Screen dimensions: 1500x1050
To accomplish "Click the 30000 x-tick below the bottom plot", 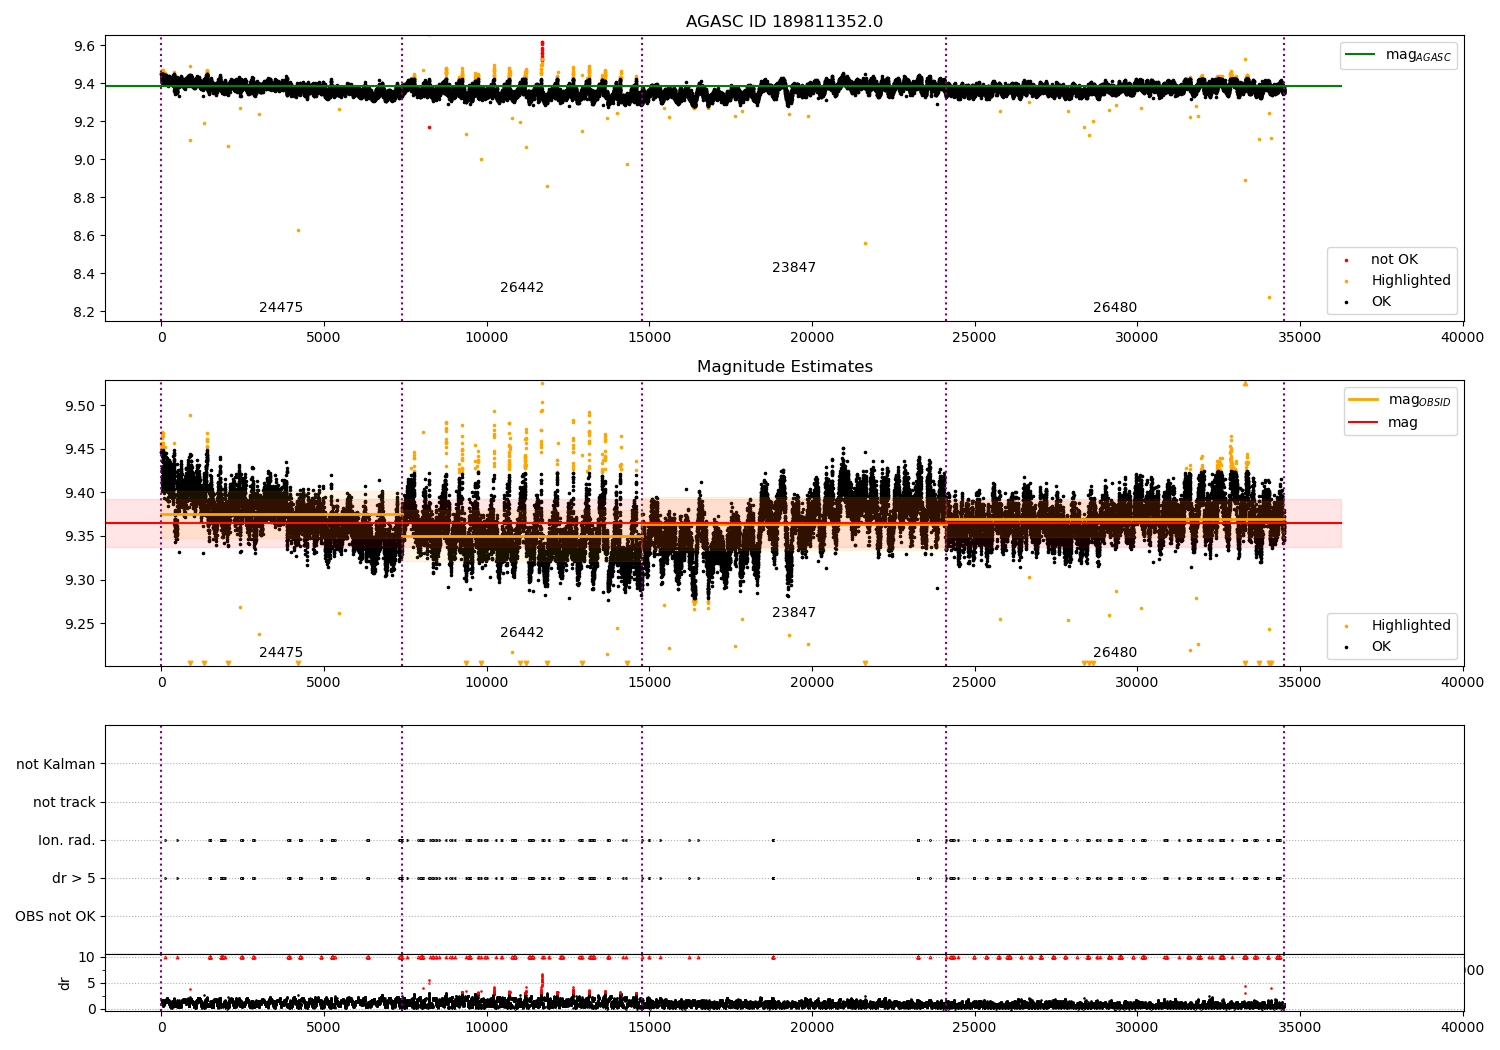I will (x=1138, y=1026).
